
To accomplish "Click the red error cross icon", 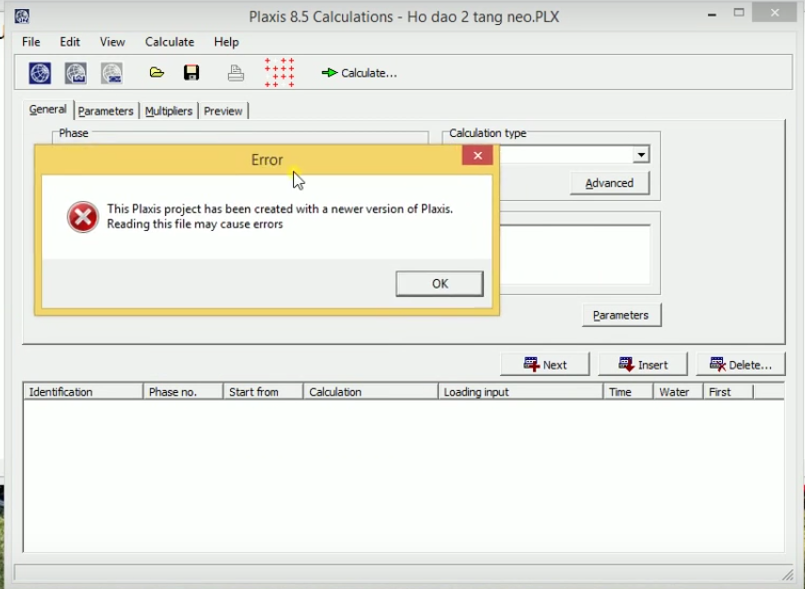I will [83, 217].
